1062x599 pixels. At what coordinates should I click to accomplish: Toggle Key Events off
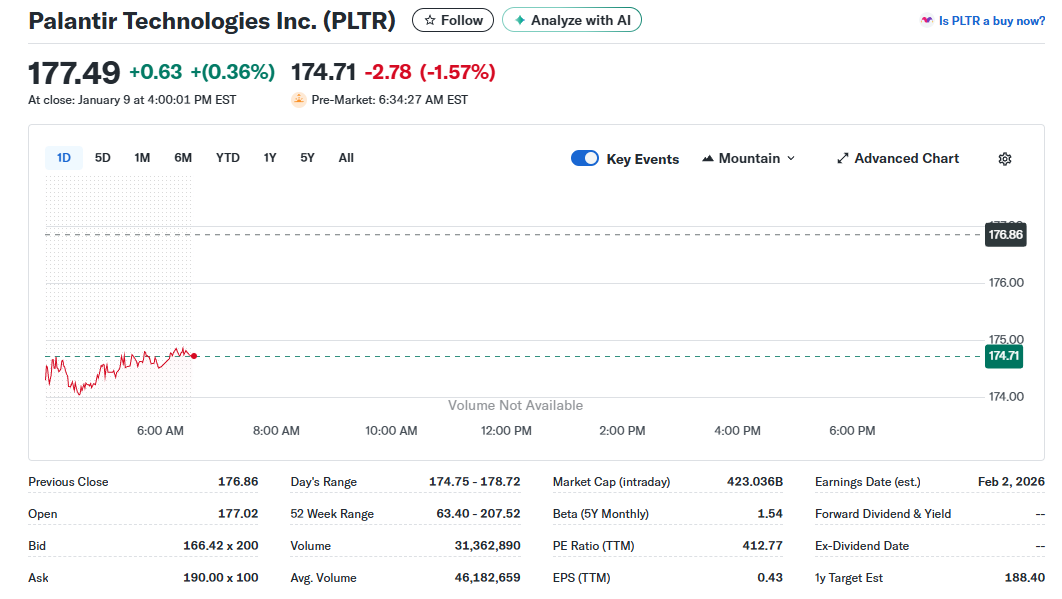click(x=585, y=158)
